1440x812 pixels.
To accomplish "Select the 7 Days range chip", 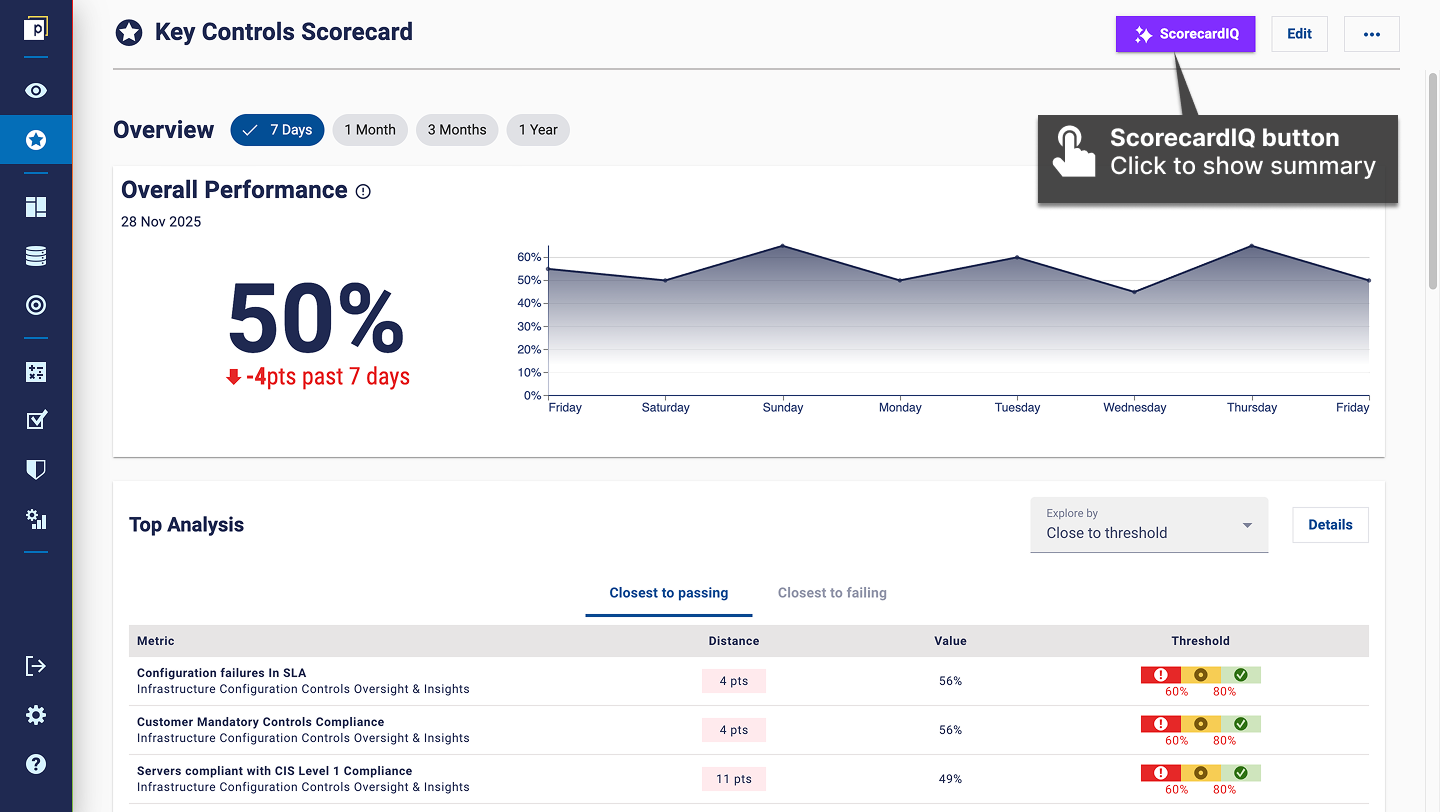I will [x=277, y=130].
